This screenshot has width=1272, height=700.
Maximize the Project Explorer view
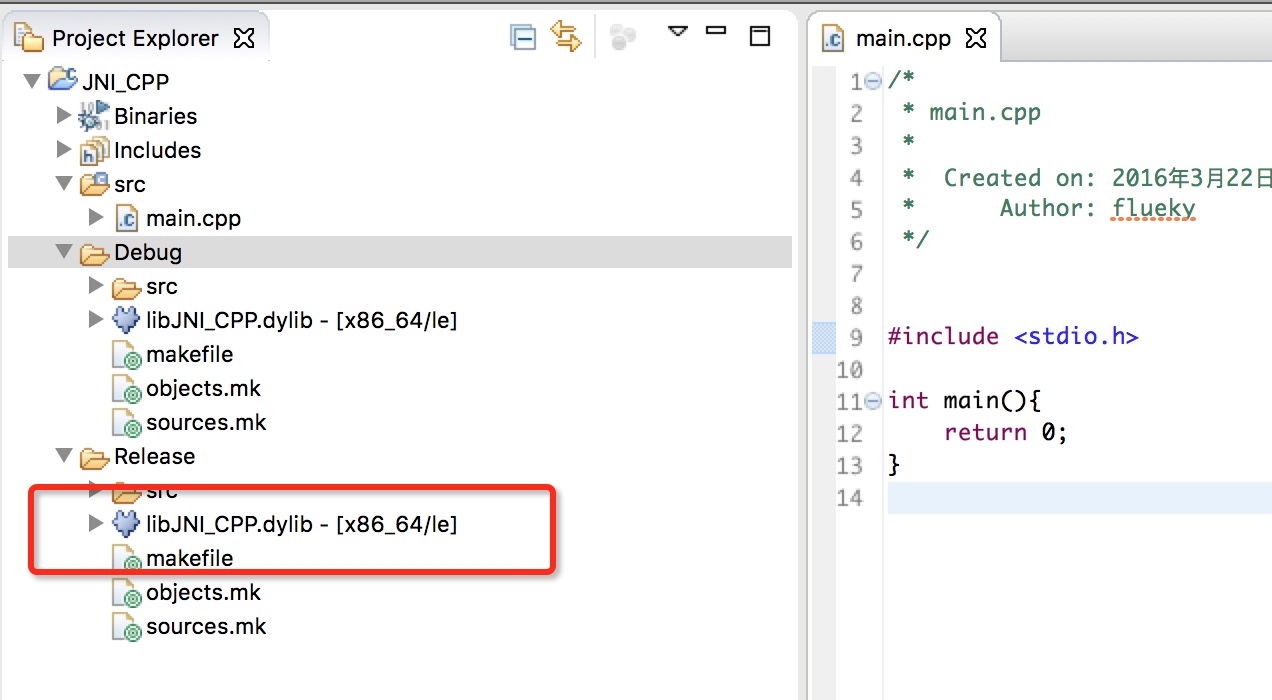(760, 36)
